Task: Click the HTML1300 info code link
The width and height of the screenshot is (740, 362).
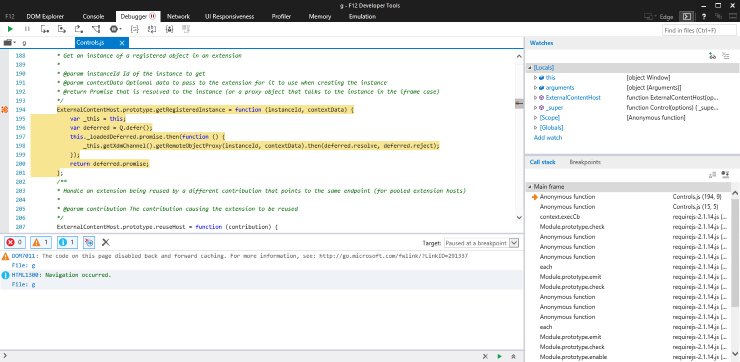Action: point(25,275)
